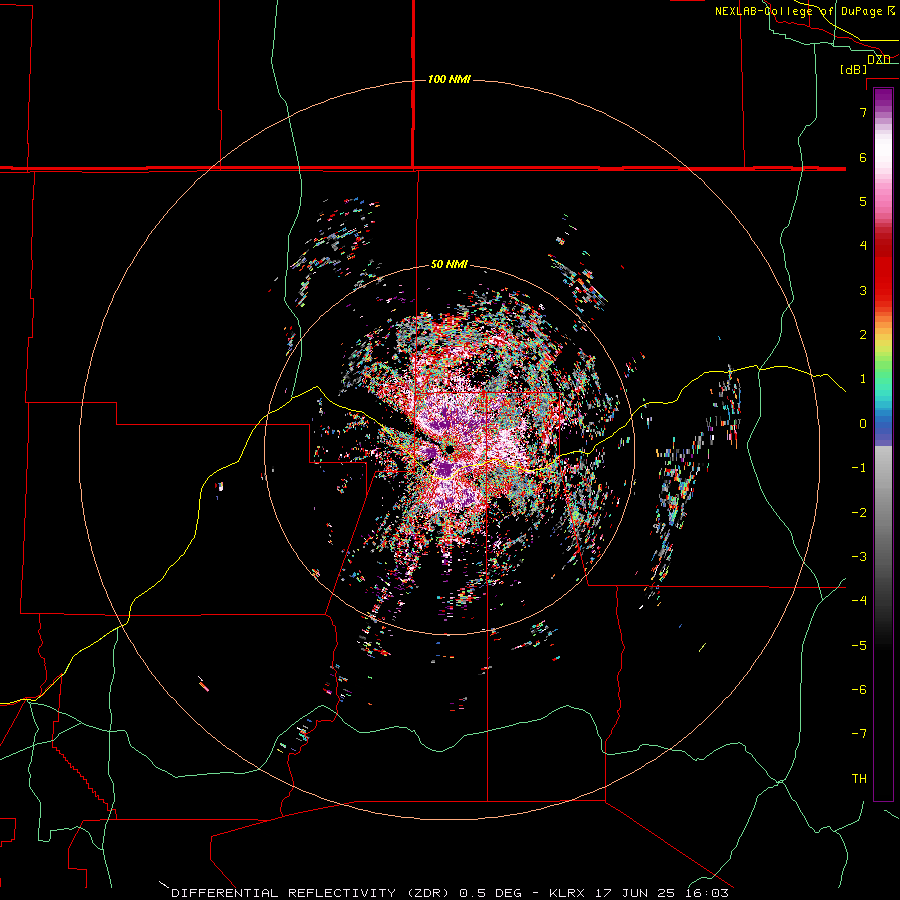Screen dimensions: 900x900
Task: Click the "16:03" time in the caption
Action: pos(709,893)
